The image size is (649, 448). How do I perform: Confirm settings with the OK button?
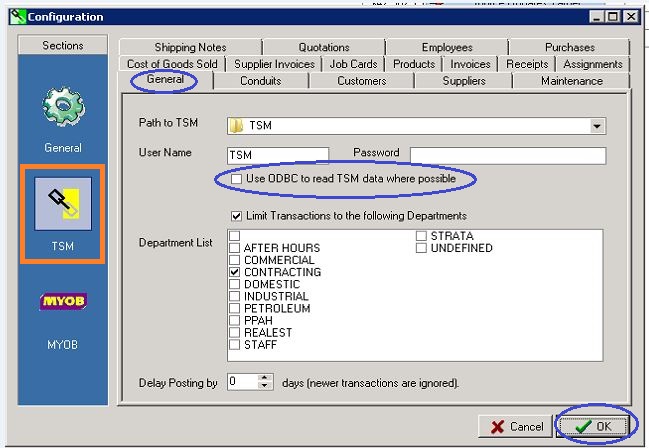pos(593,426)
